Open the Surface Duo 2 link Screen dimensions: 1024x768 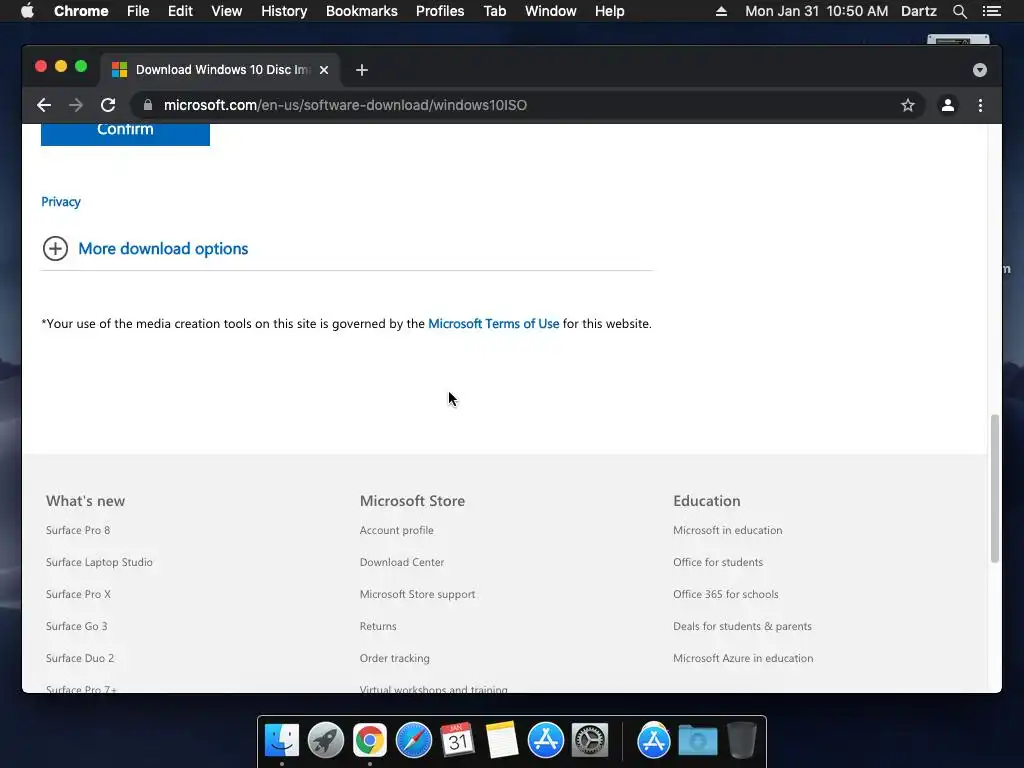pos(80,658)
